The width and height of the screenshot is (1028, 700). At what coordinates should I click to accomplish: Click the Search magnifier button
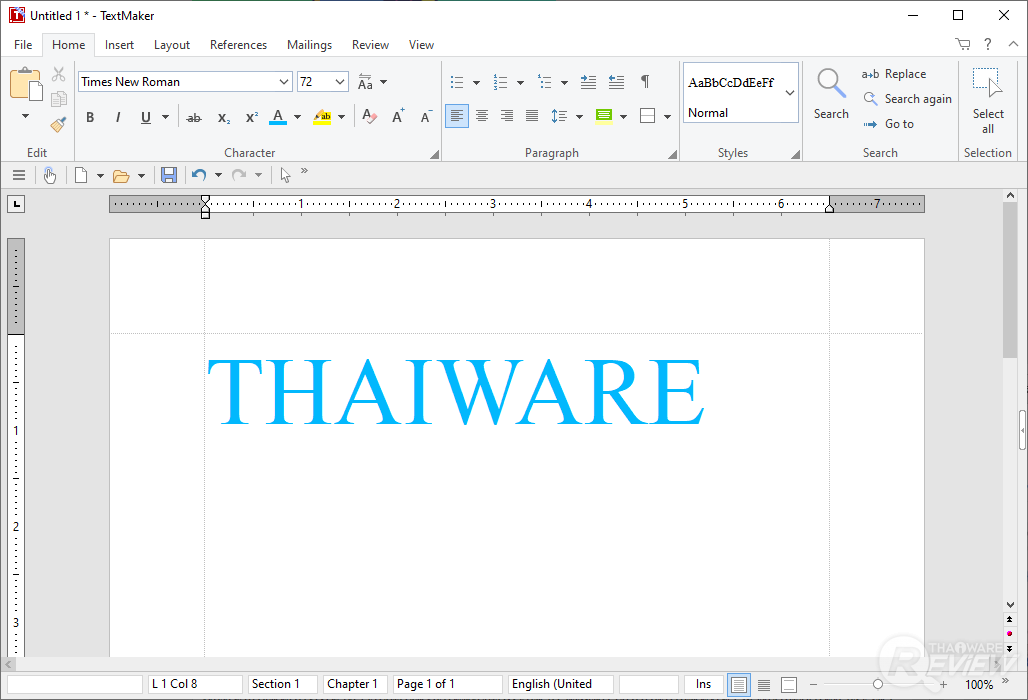[x=831, y=94]
